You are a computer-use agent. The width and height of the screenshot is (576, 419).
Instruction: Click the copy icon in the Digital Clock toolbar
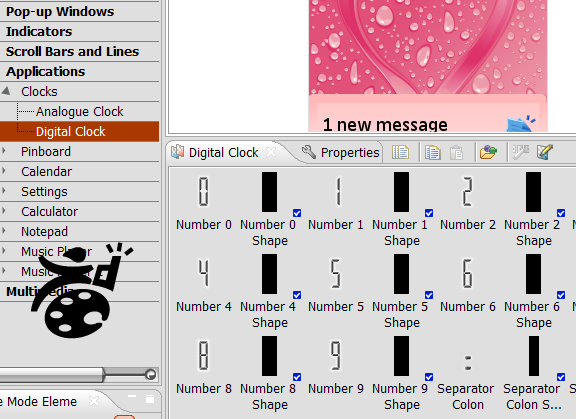[x=432, y=152]
